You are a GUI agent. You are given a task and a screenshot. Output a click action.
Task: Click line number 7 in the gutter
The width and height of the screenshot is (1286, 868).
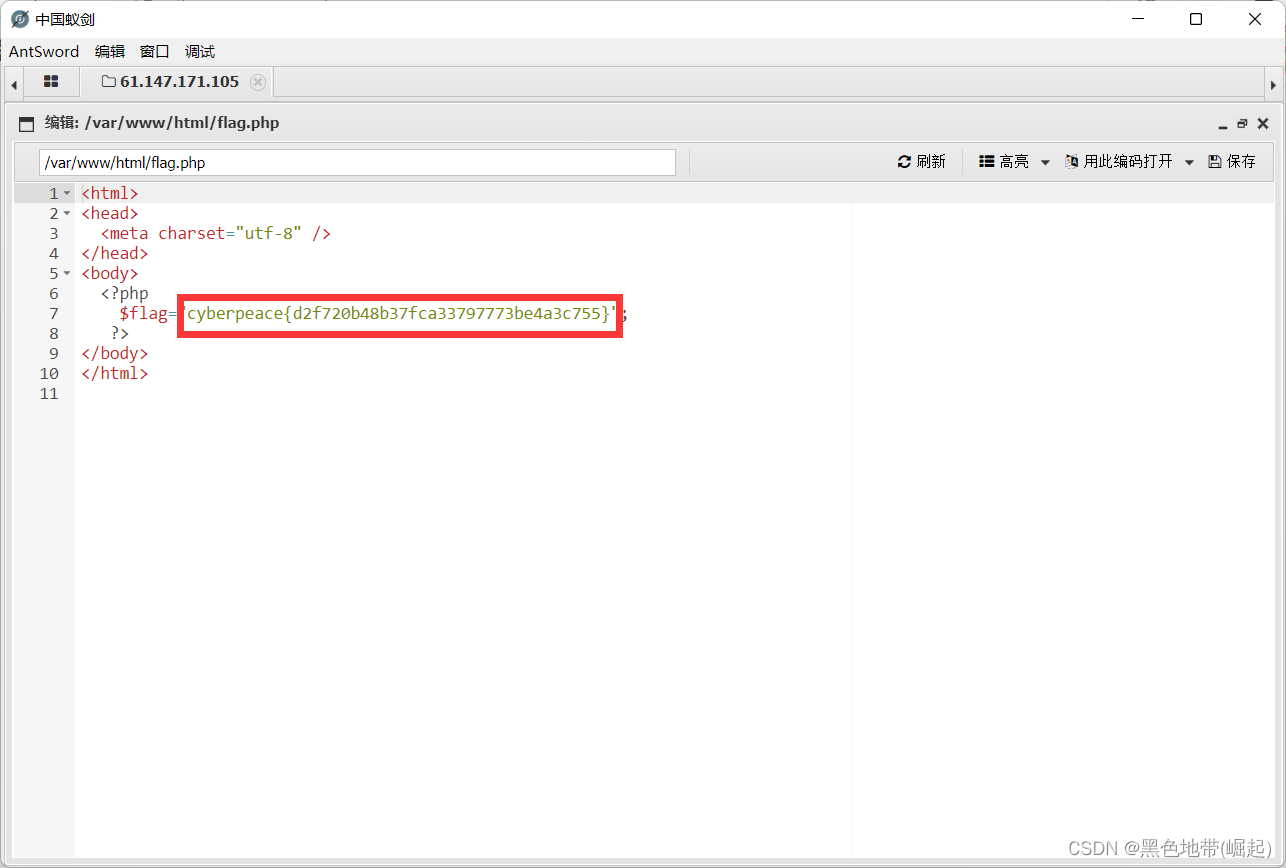[x=54, y=314]
